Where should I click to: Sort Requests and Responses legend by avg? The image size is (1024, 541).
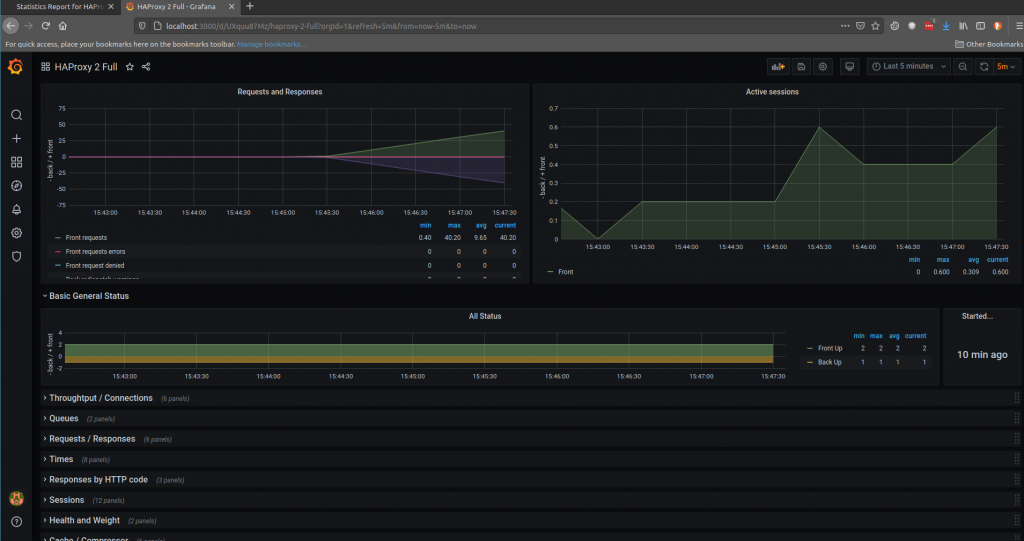pos(481,225)
